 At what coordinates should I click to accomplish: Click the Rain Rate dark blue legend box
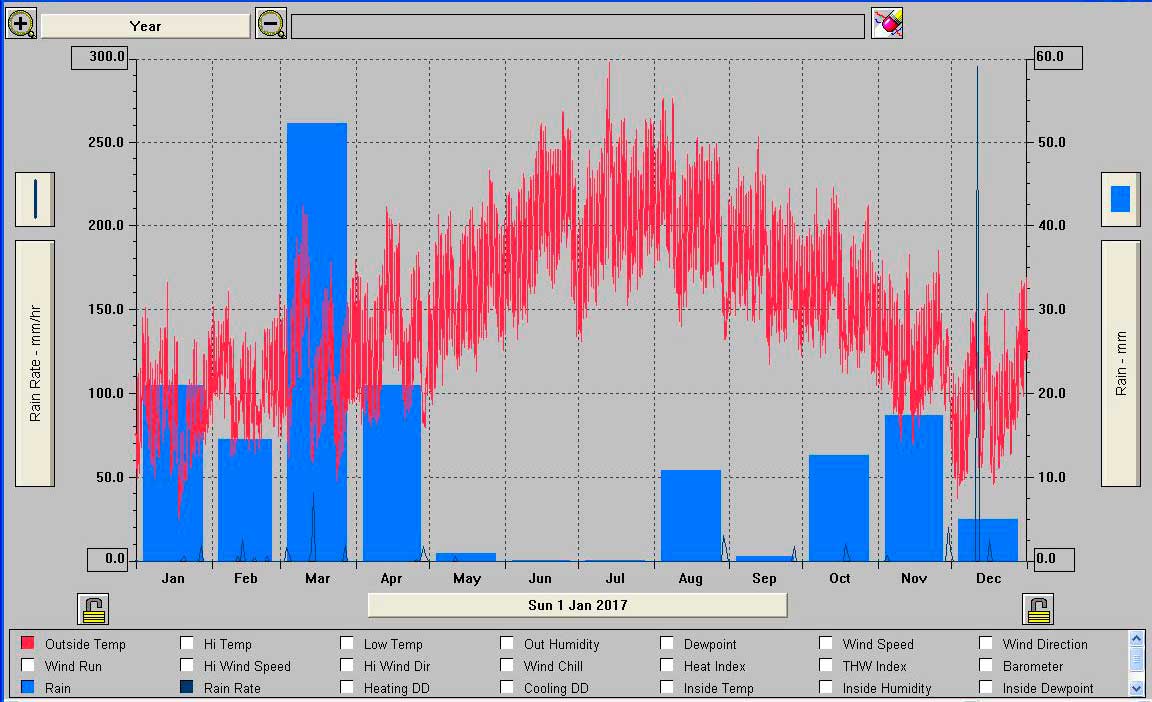(187, 687)
